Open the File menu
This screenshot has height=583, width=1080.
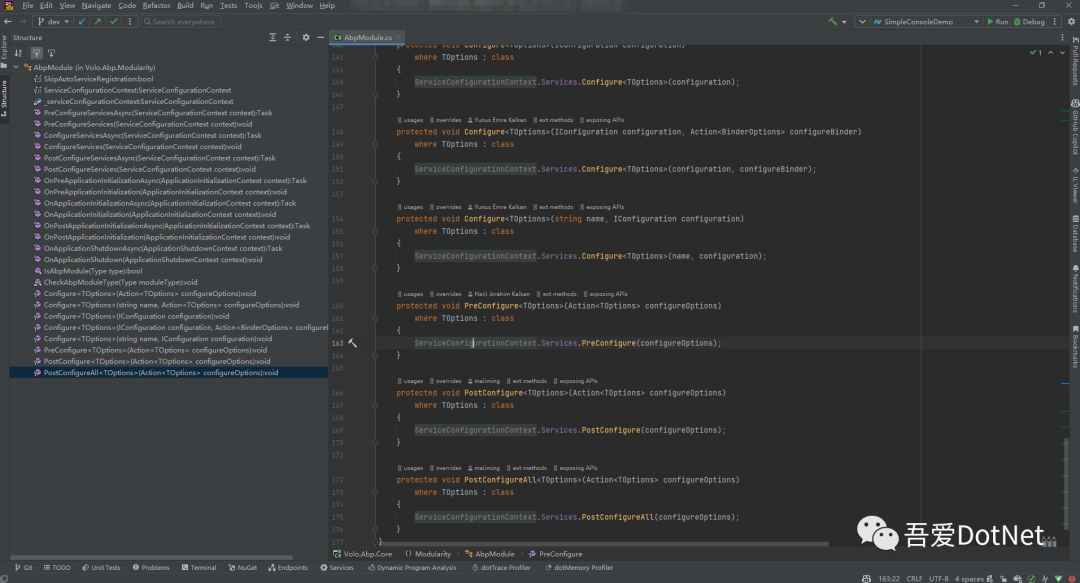point(28,6)
